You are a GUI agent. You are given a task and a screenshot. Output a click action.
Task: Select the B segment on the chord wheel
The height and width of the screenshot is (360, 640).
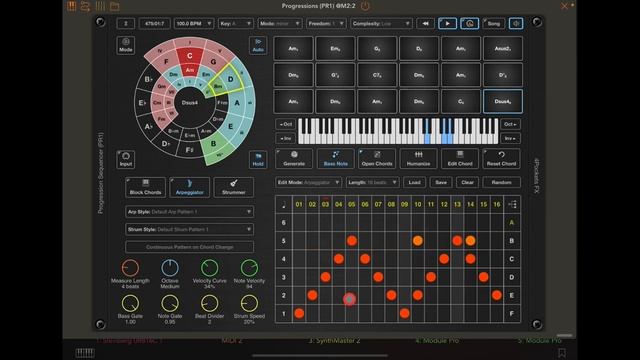click(x=213, y=144)
